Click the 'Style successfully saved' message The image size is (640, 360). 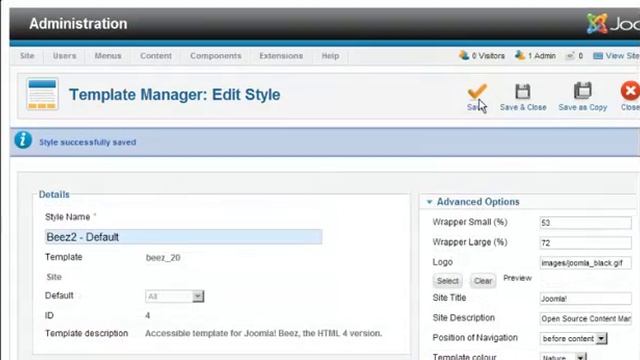click(x=88, y=142)
